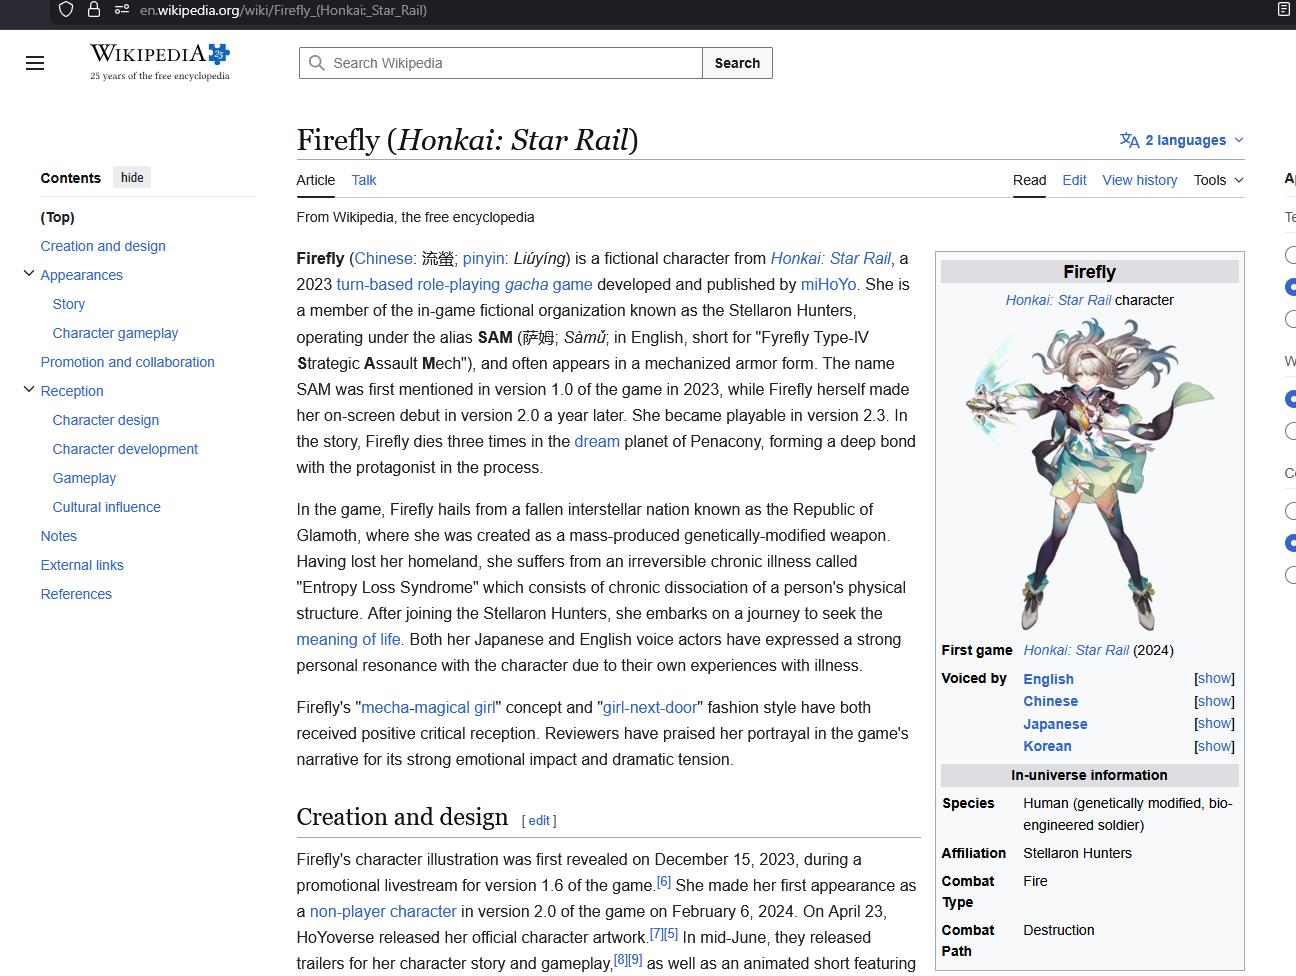Screen dimensions: 1296x976
Task: Show Chinese voice actors in infobox
Action: point(1214,701)
